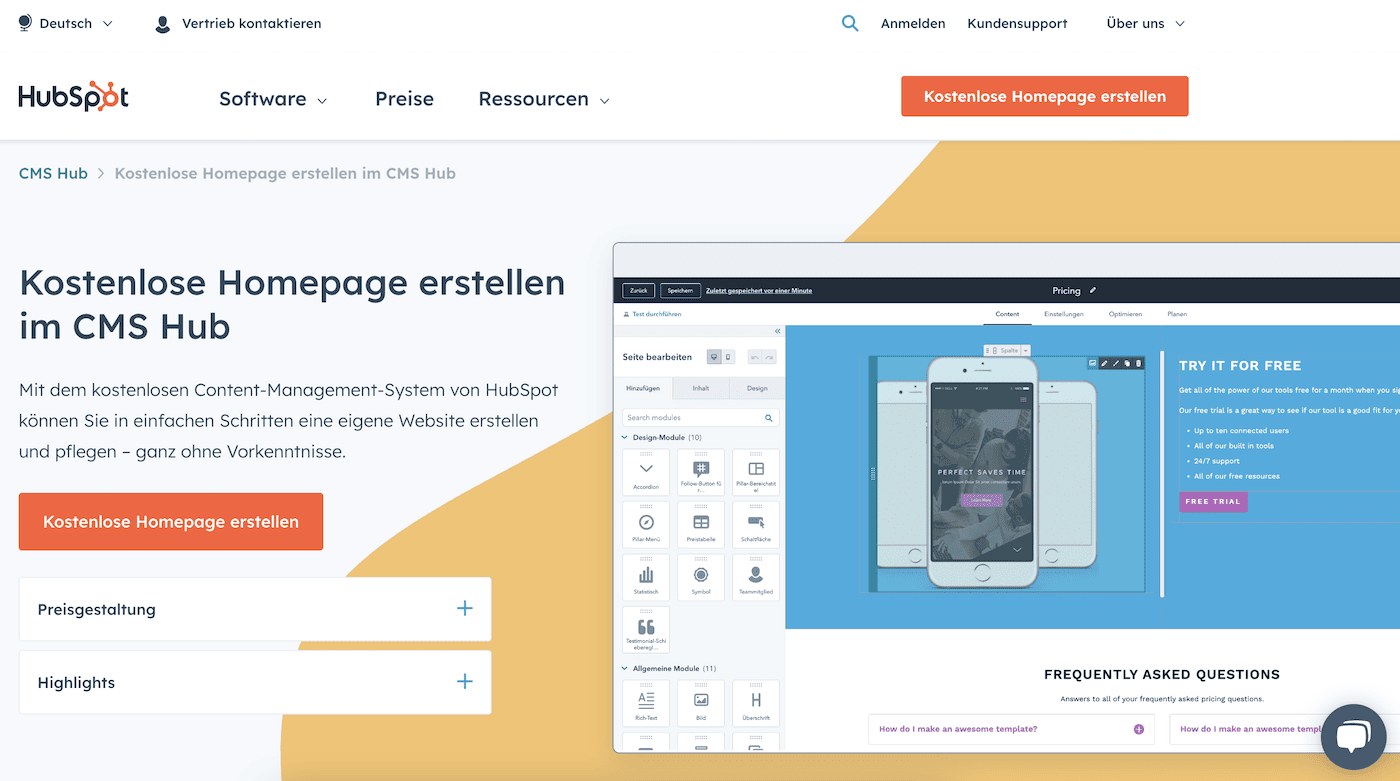Image resolution: width=1400 pixels, height=781 pixels.
Task: Click the magnifier icon in Search modules
Action: click(769, 417)
